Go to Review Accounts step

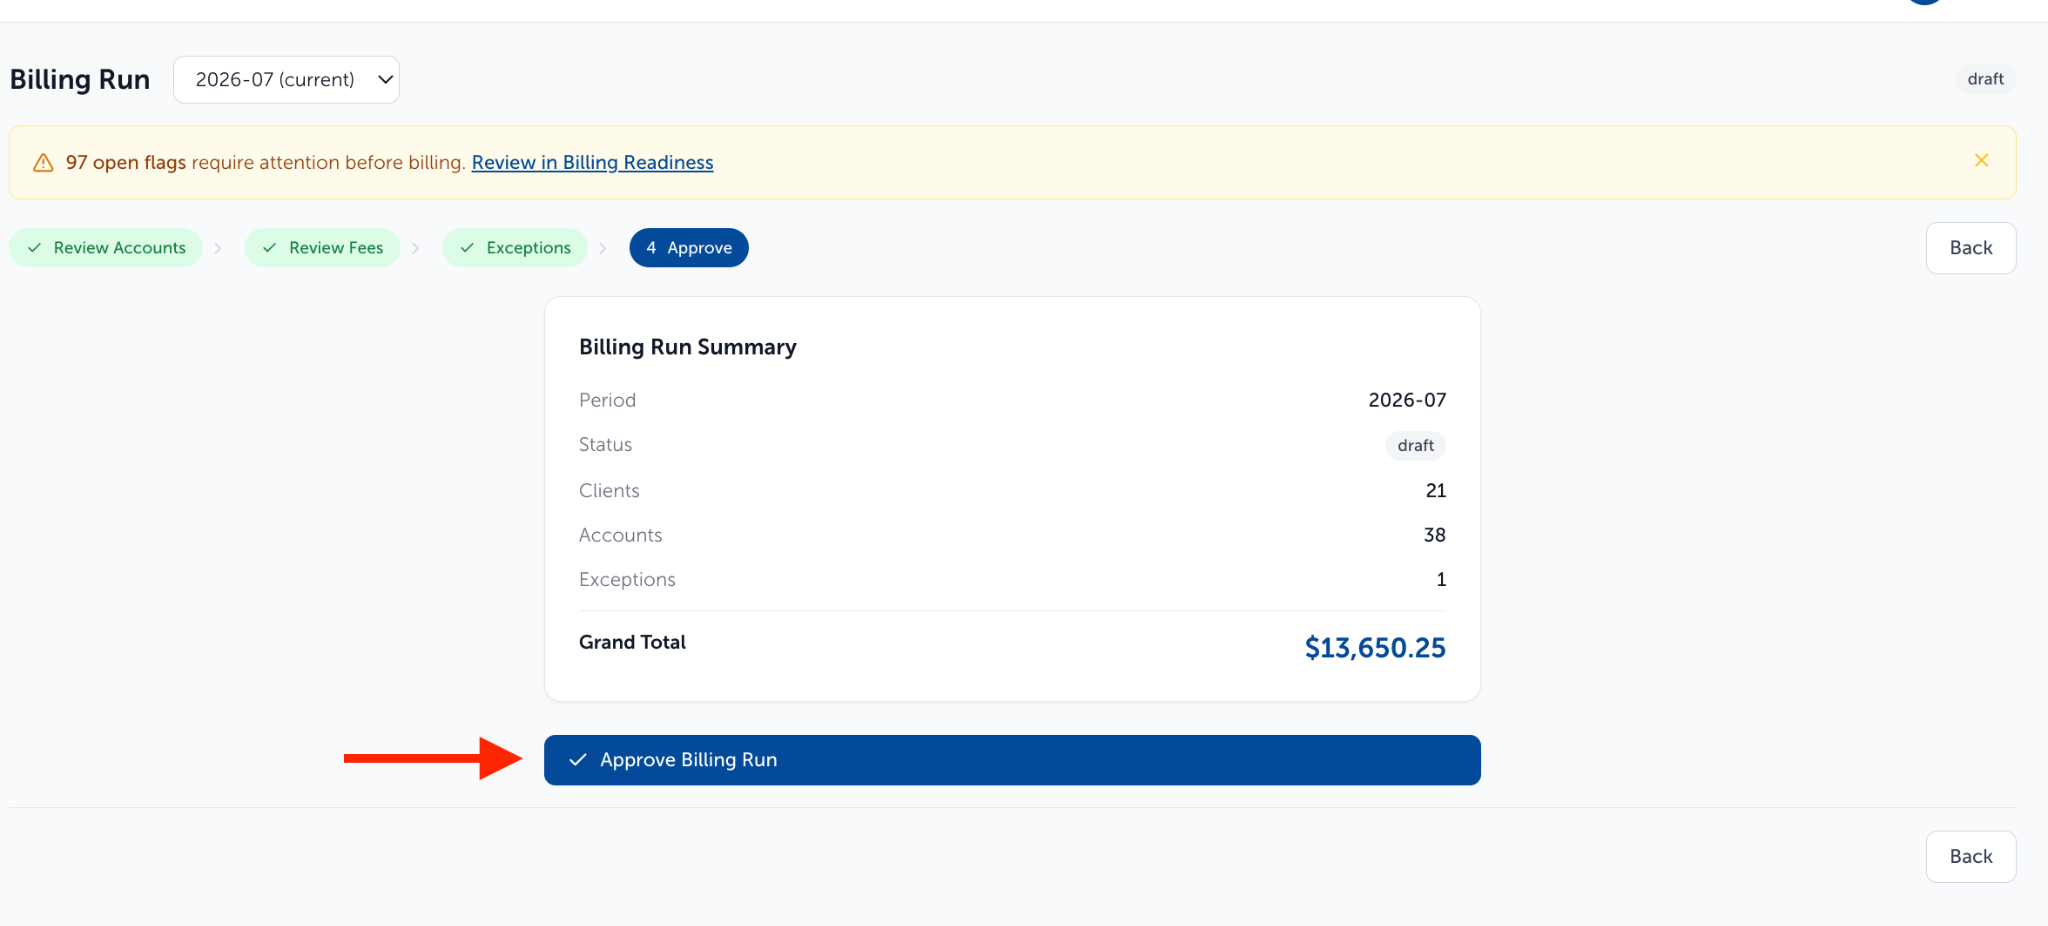[106, 248]
